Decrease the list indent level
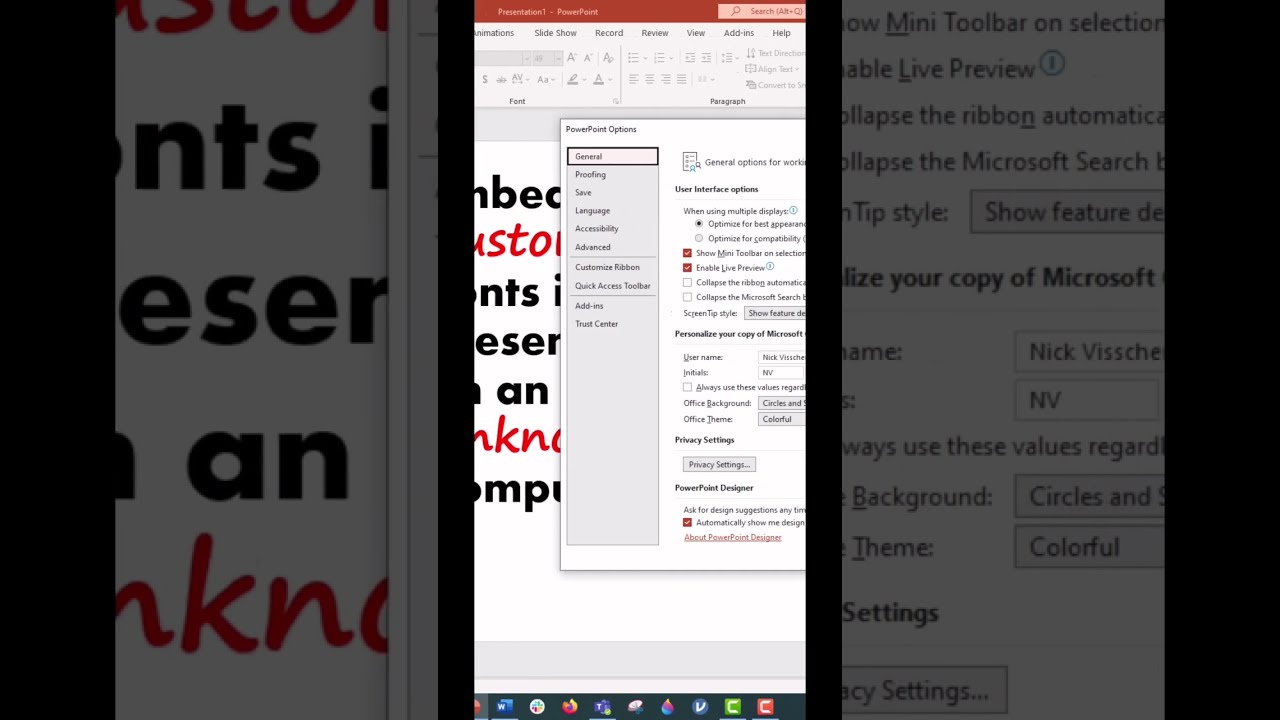The image size is (1280, 720). [x=689, y=58]
